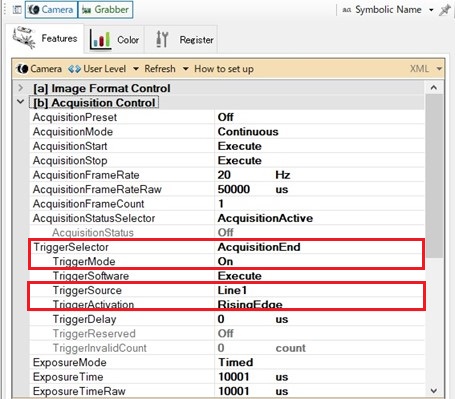Click the Refresh button
The width and height of the screenshot is (455, 399).
[x=160, y=69]
